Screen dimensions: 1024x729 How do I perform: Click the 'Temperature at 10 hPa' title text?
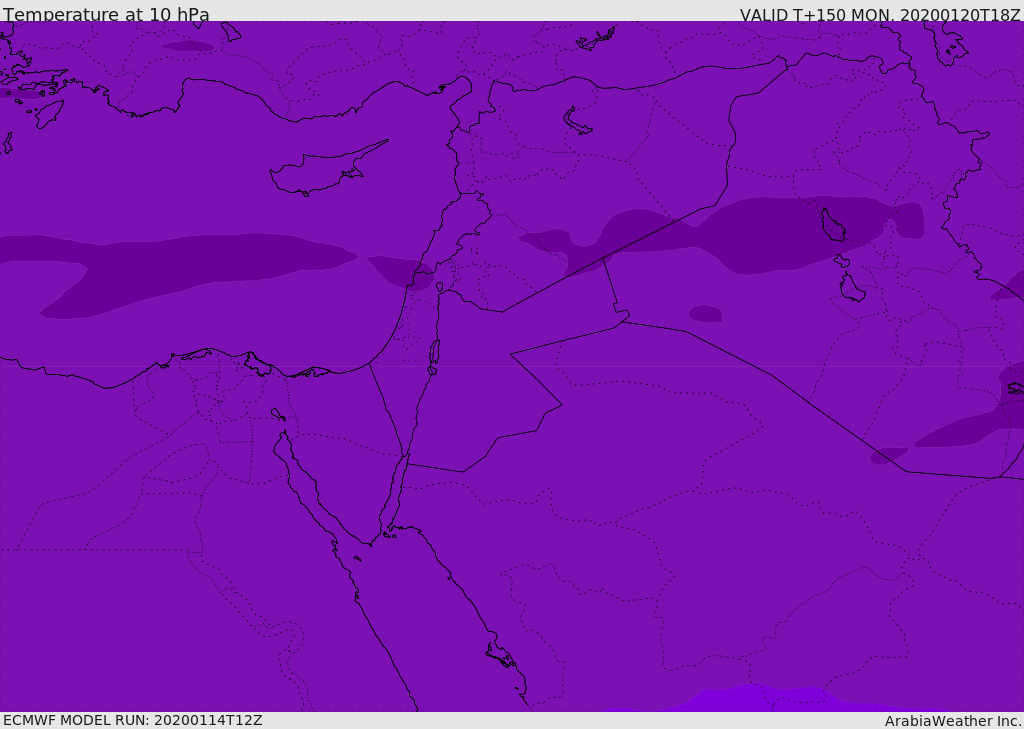click(x=106, y=14)
